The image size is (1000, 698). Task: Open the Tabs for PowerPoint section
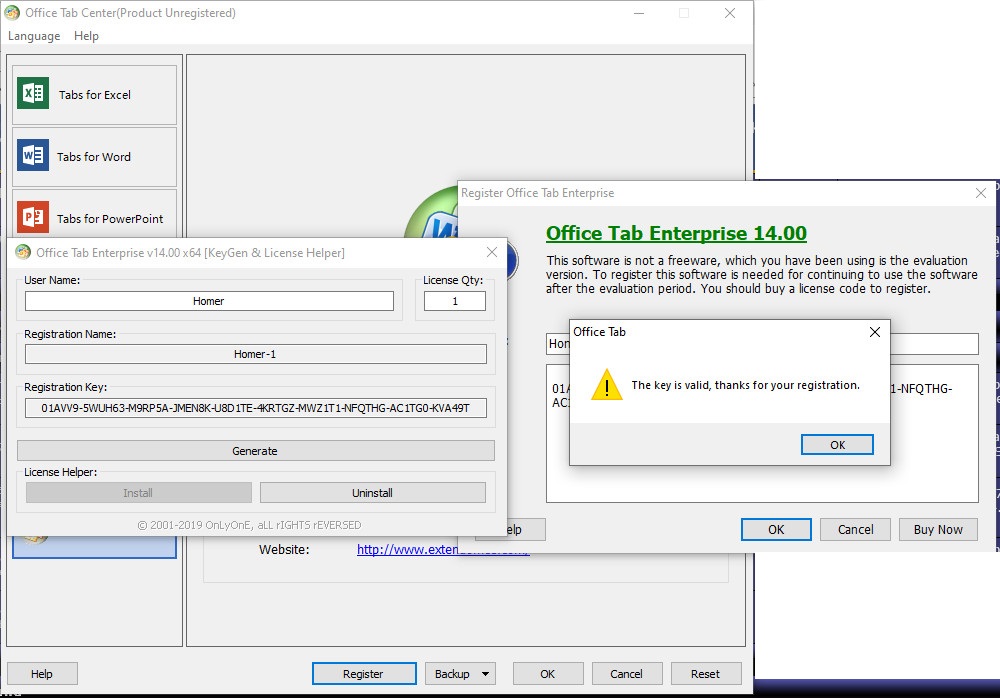click(x=94, y=214)
